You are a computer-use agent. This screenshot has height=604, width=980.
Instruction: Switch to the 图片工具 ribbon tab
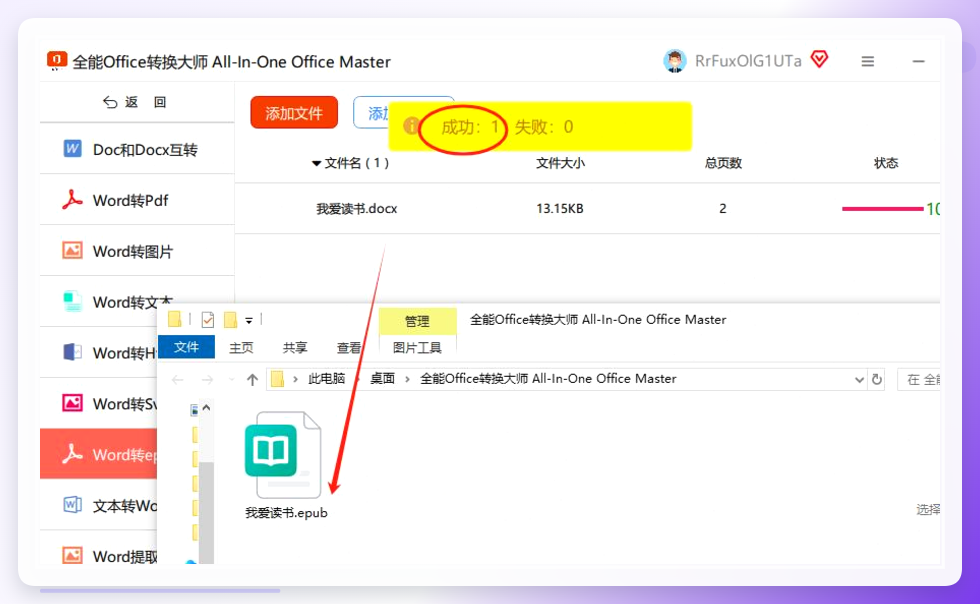(x=417, y=348)
